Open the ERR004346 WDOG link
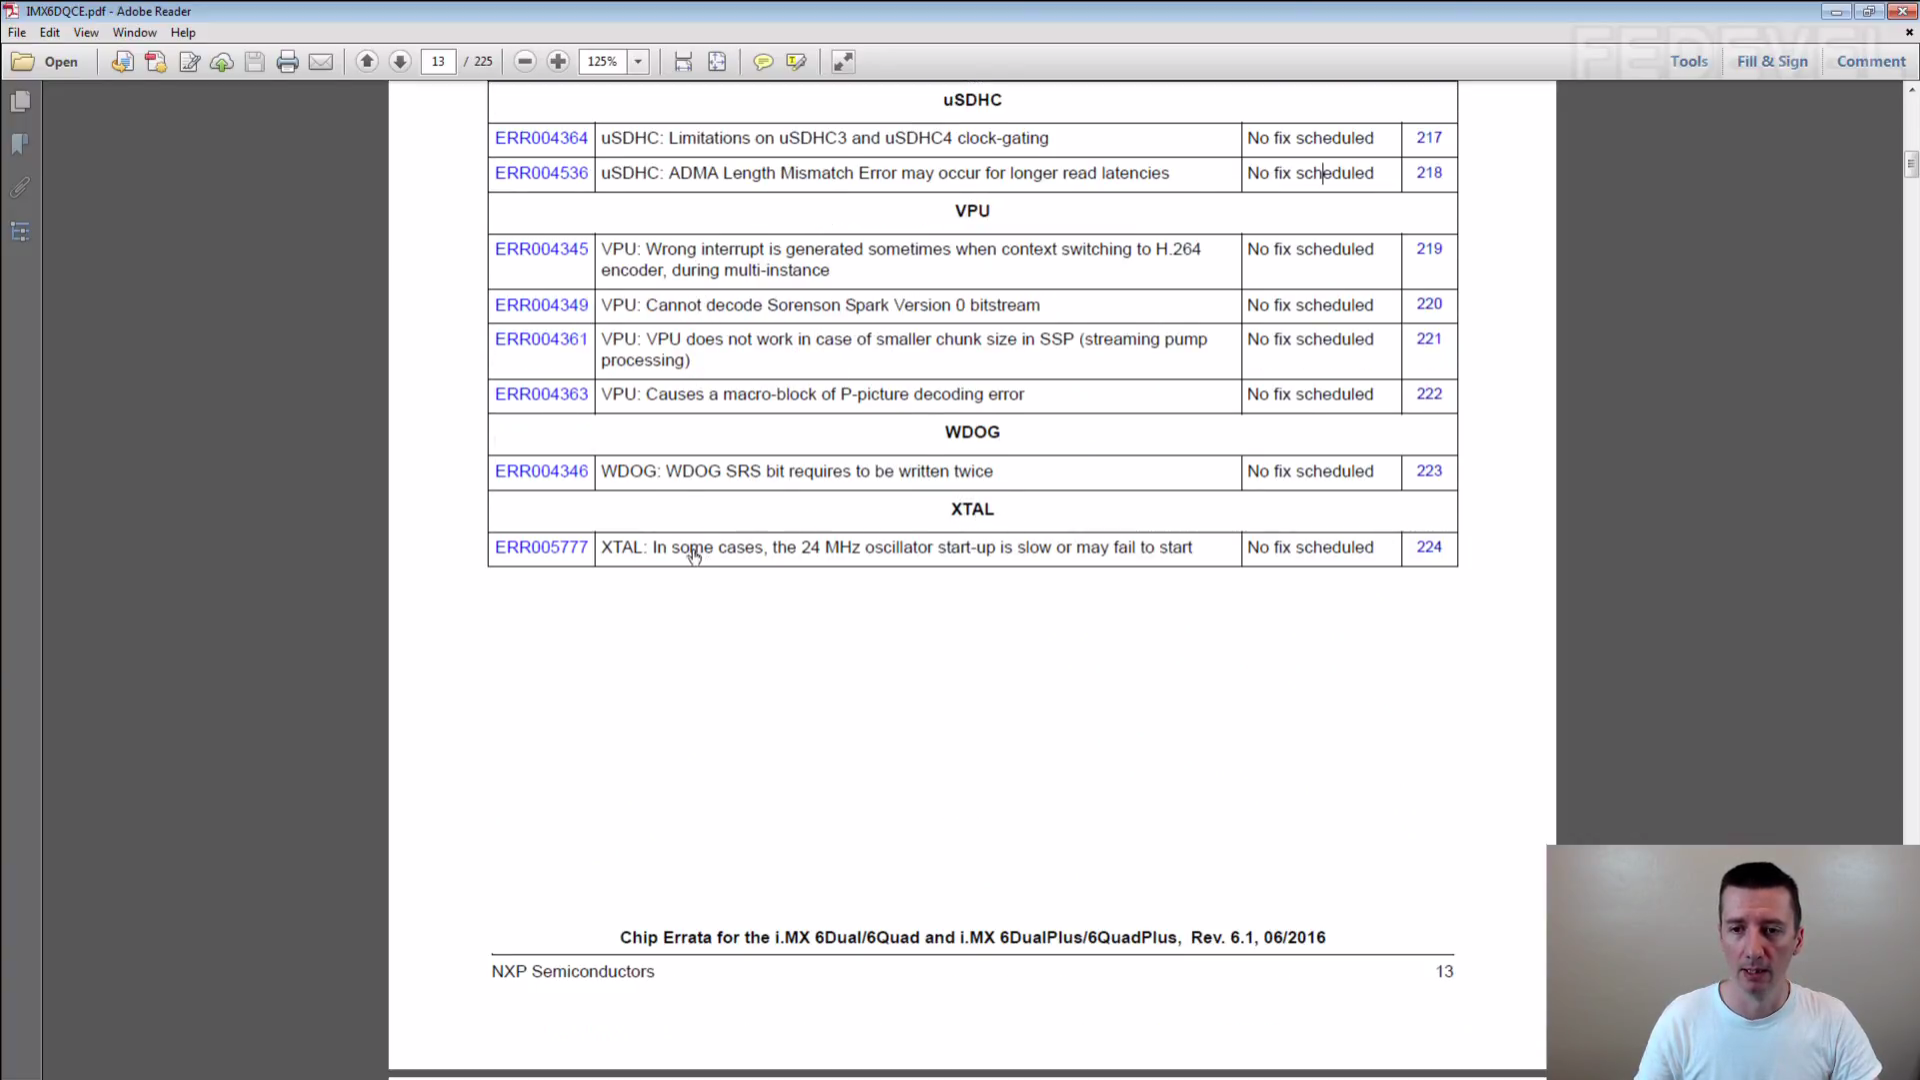1920x1080 pixels. (x=541, y=471)
